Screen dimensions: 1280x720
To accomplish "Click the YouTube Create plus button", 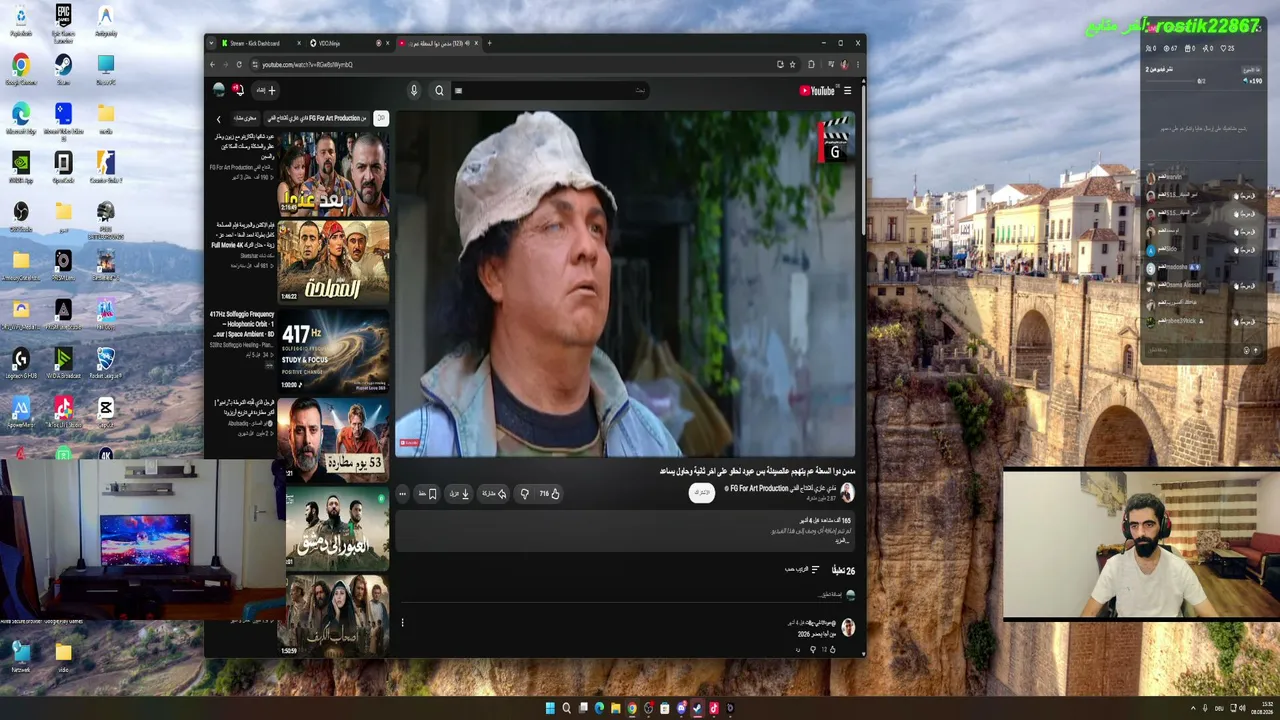I will [x=265, y=90].
